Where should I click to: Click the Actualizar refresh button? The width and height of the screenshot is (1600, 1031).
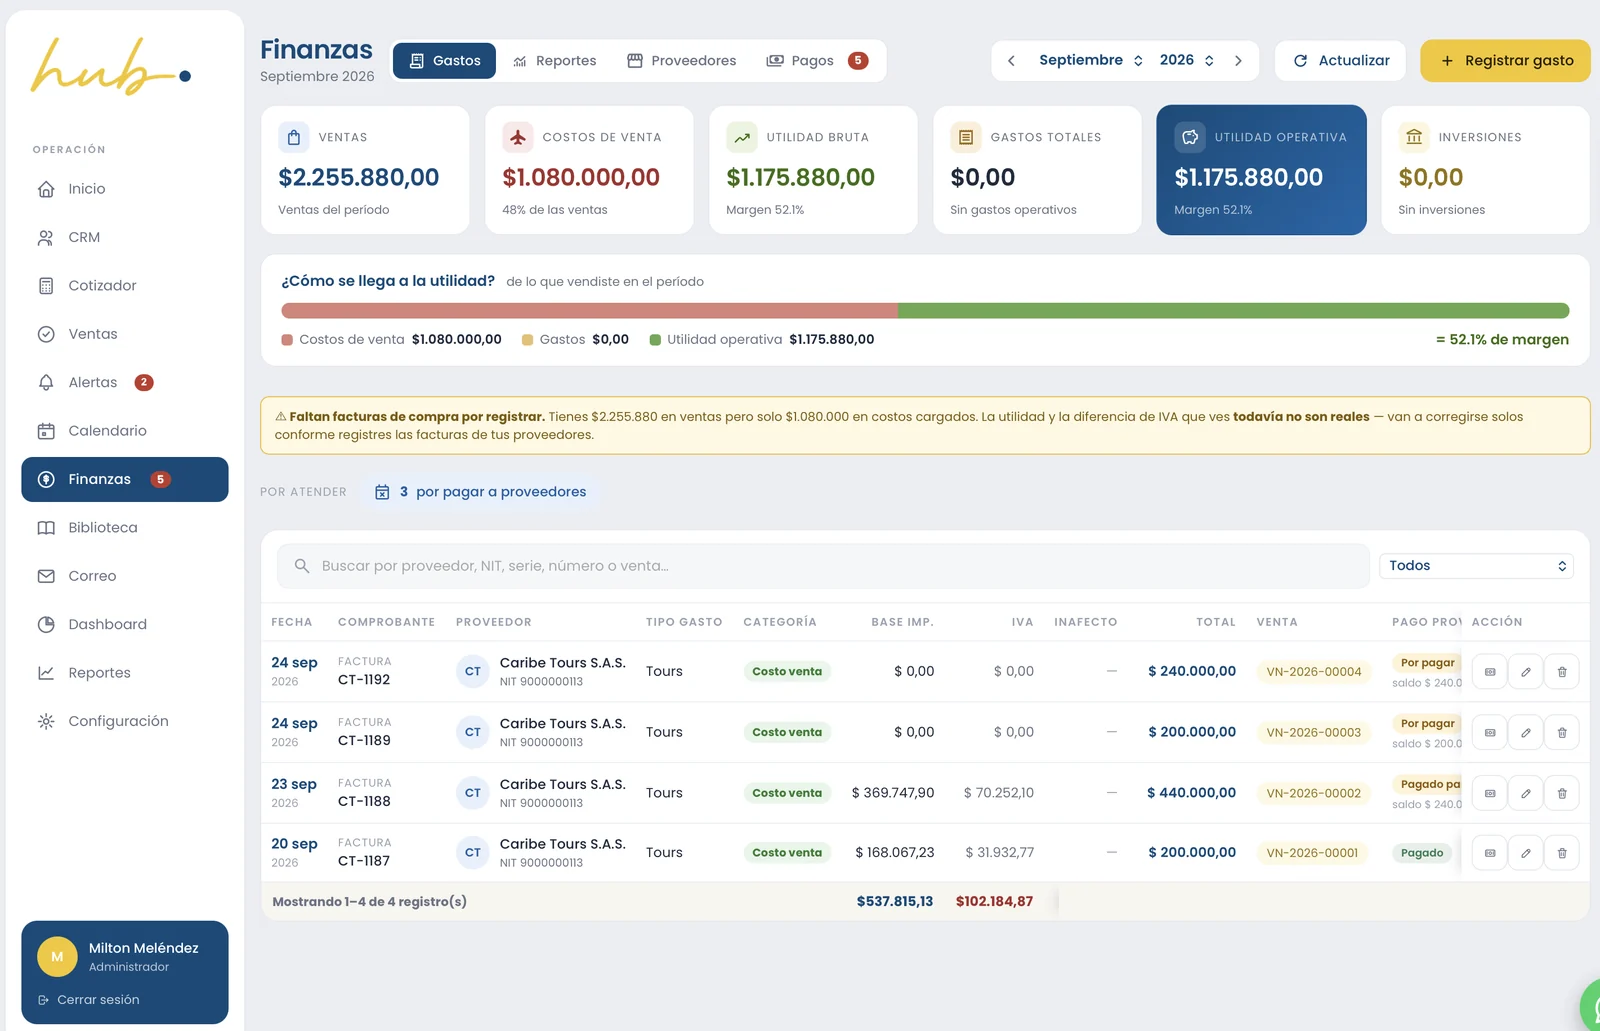tap(1340, 61)
